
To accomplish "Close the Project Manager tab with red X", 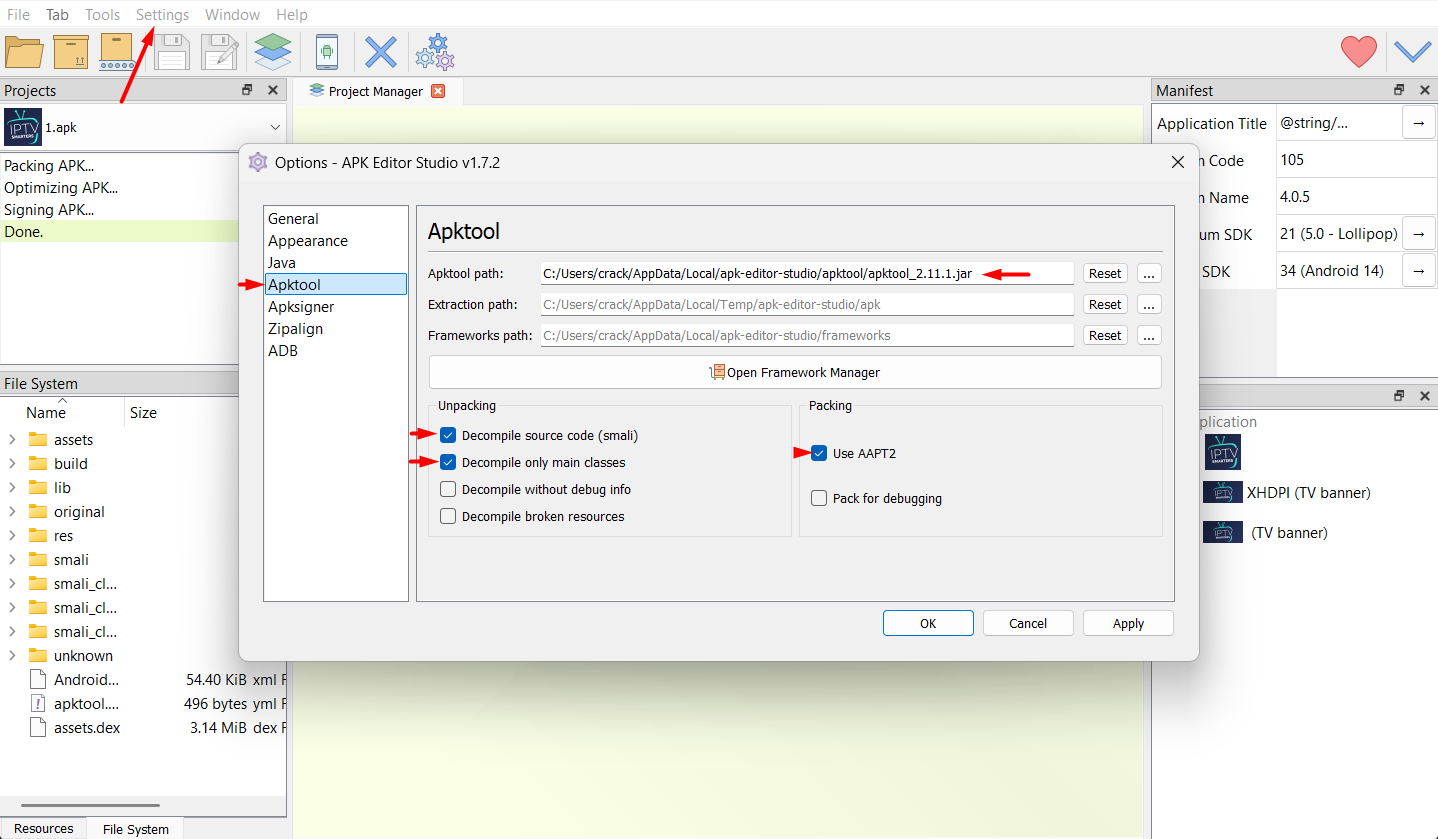I will tap(437, 91).
